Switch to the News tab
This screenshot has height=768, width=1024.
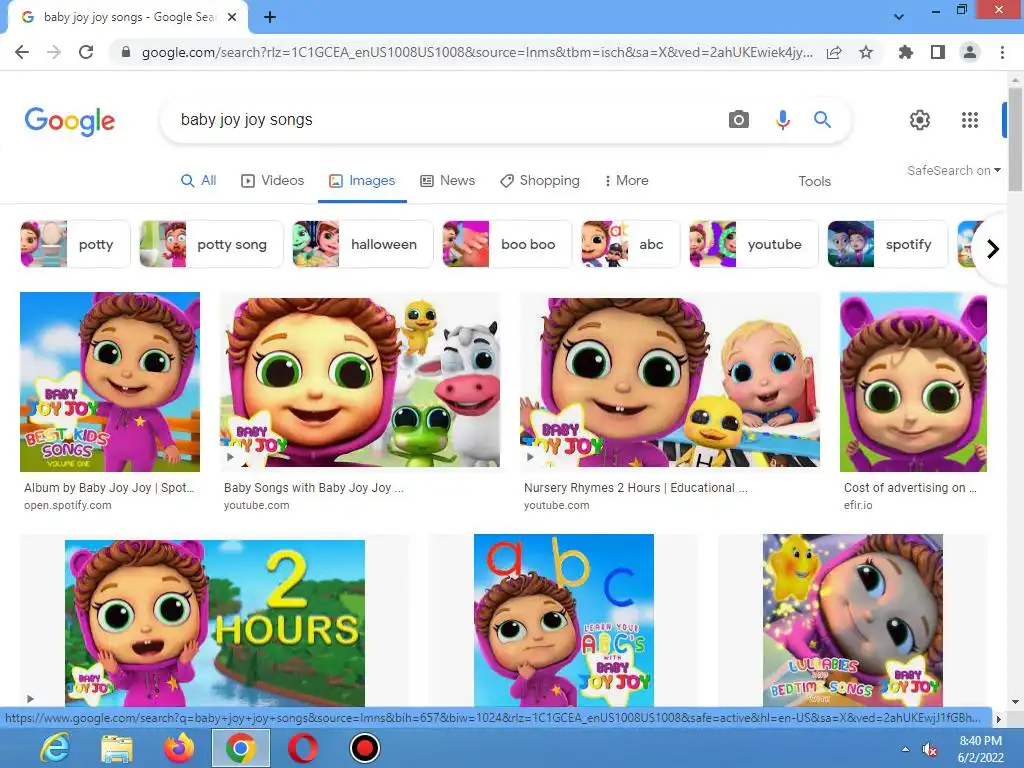coord(447,181)
